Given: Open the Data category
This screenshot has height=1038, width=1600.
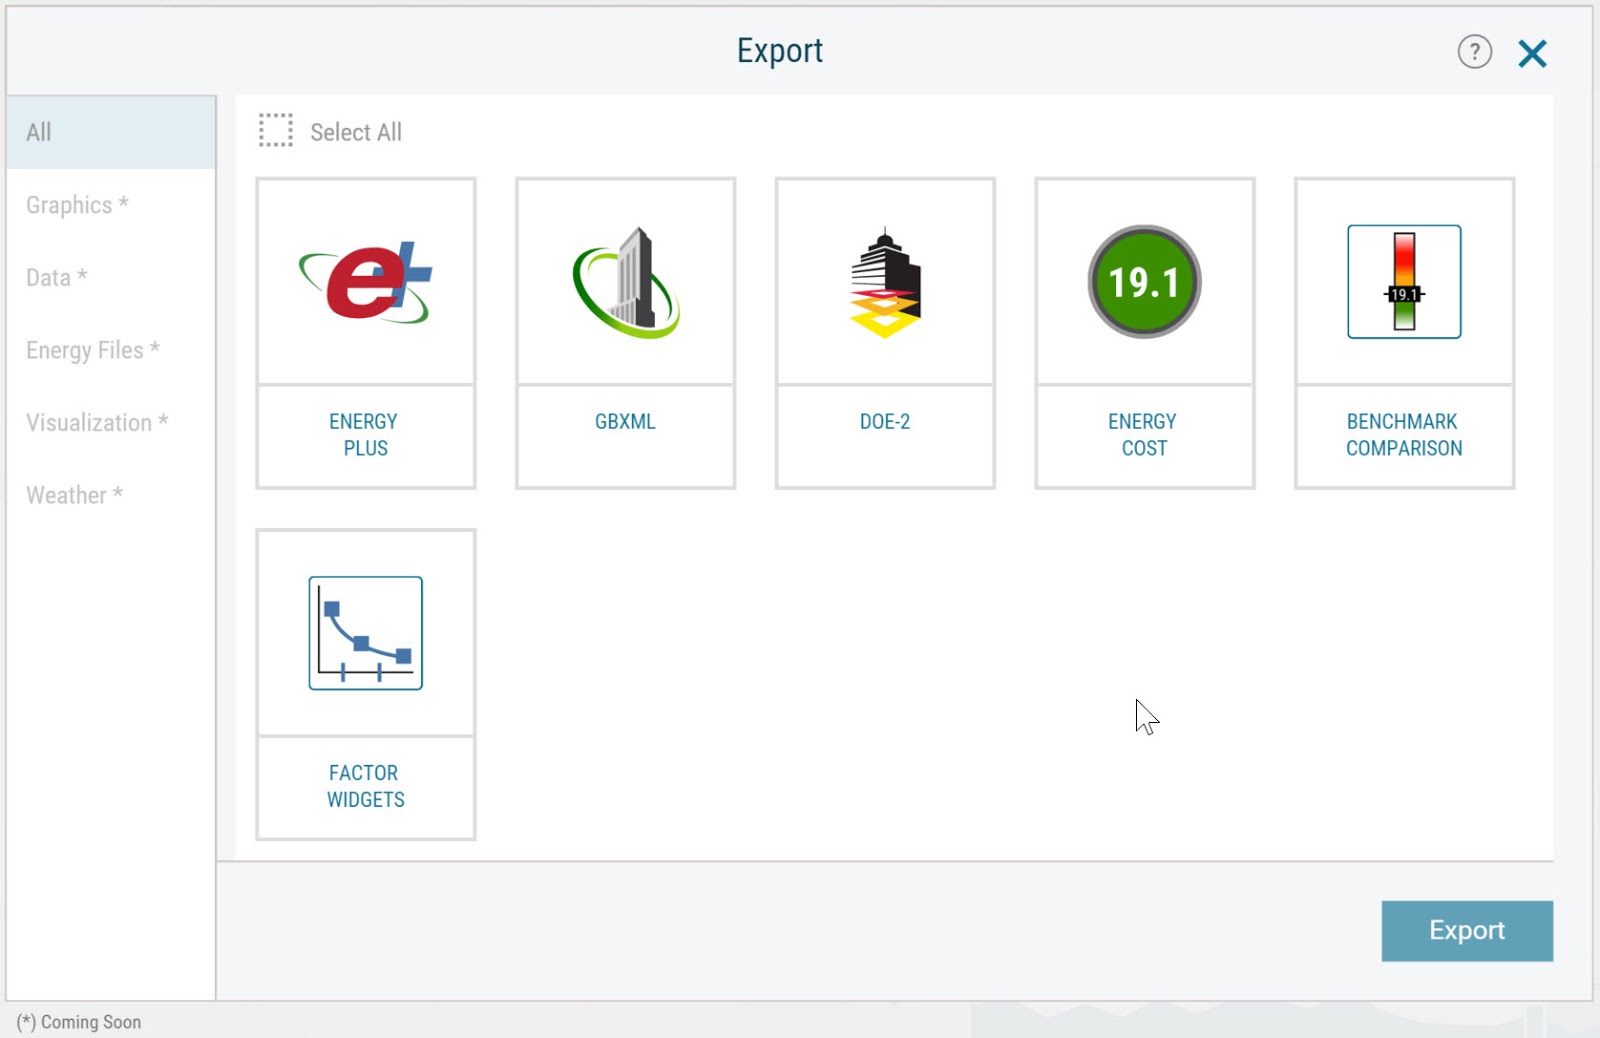Looking at the screenshot, I should (x=55, y=277).
